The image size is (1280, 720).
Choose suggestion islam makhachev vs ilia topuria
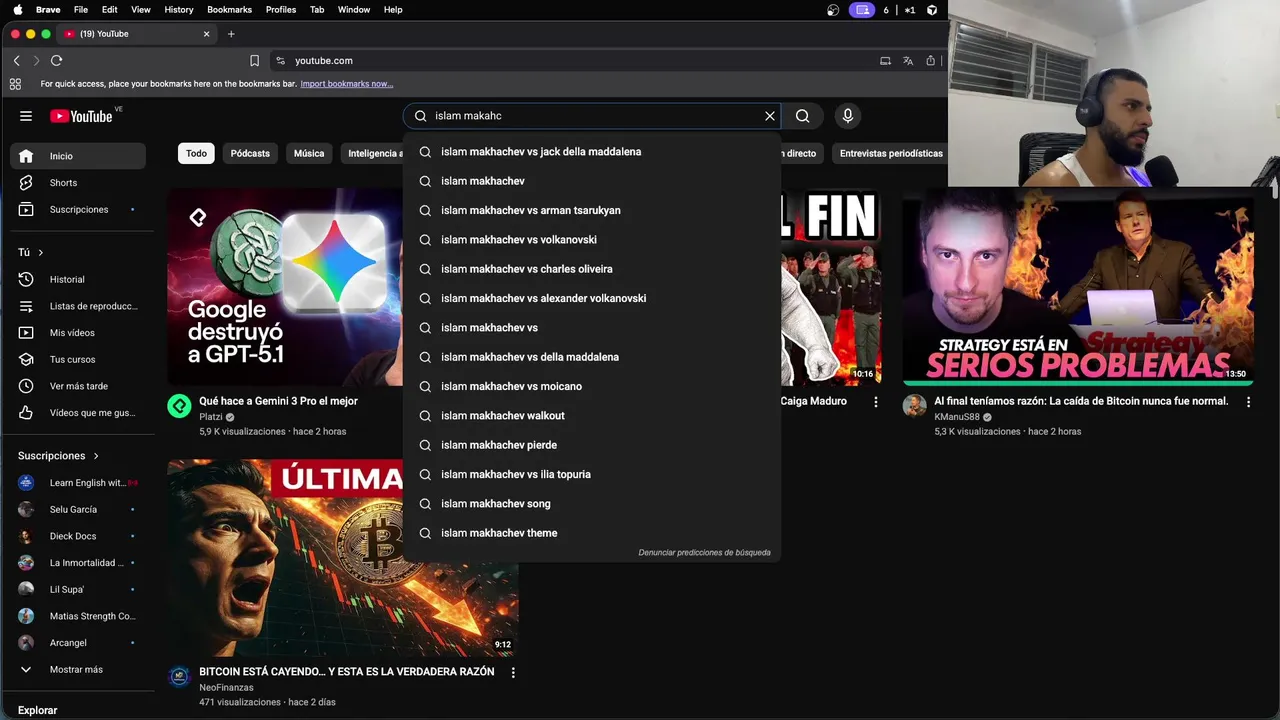click(592, 475)
